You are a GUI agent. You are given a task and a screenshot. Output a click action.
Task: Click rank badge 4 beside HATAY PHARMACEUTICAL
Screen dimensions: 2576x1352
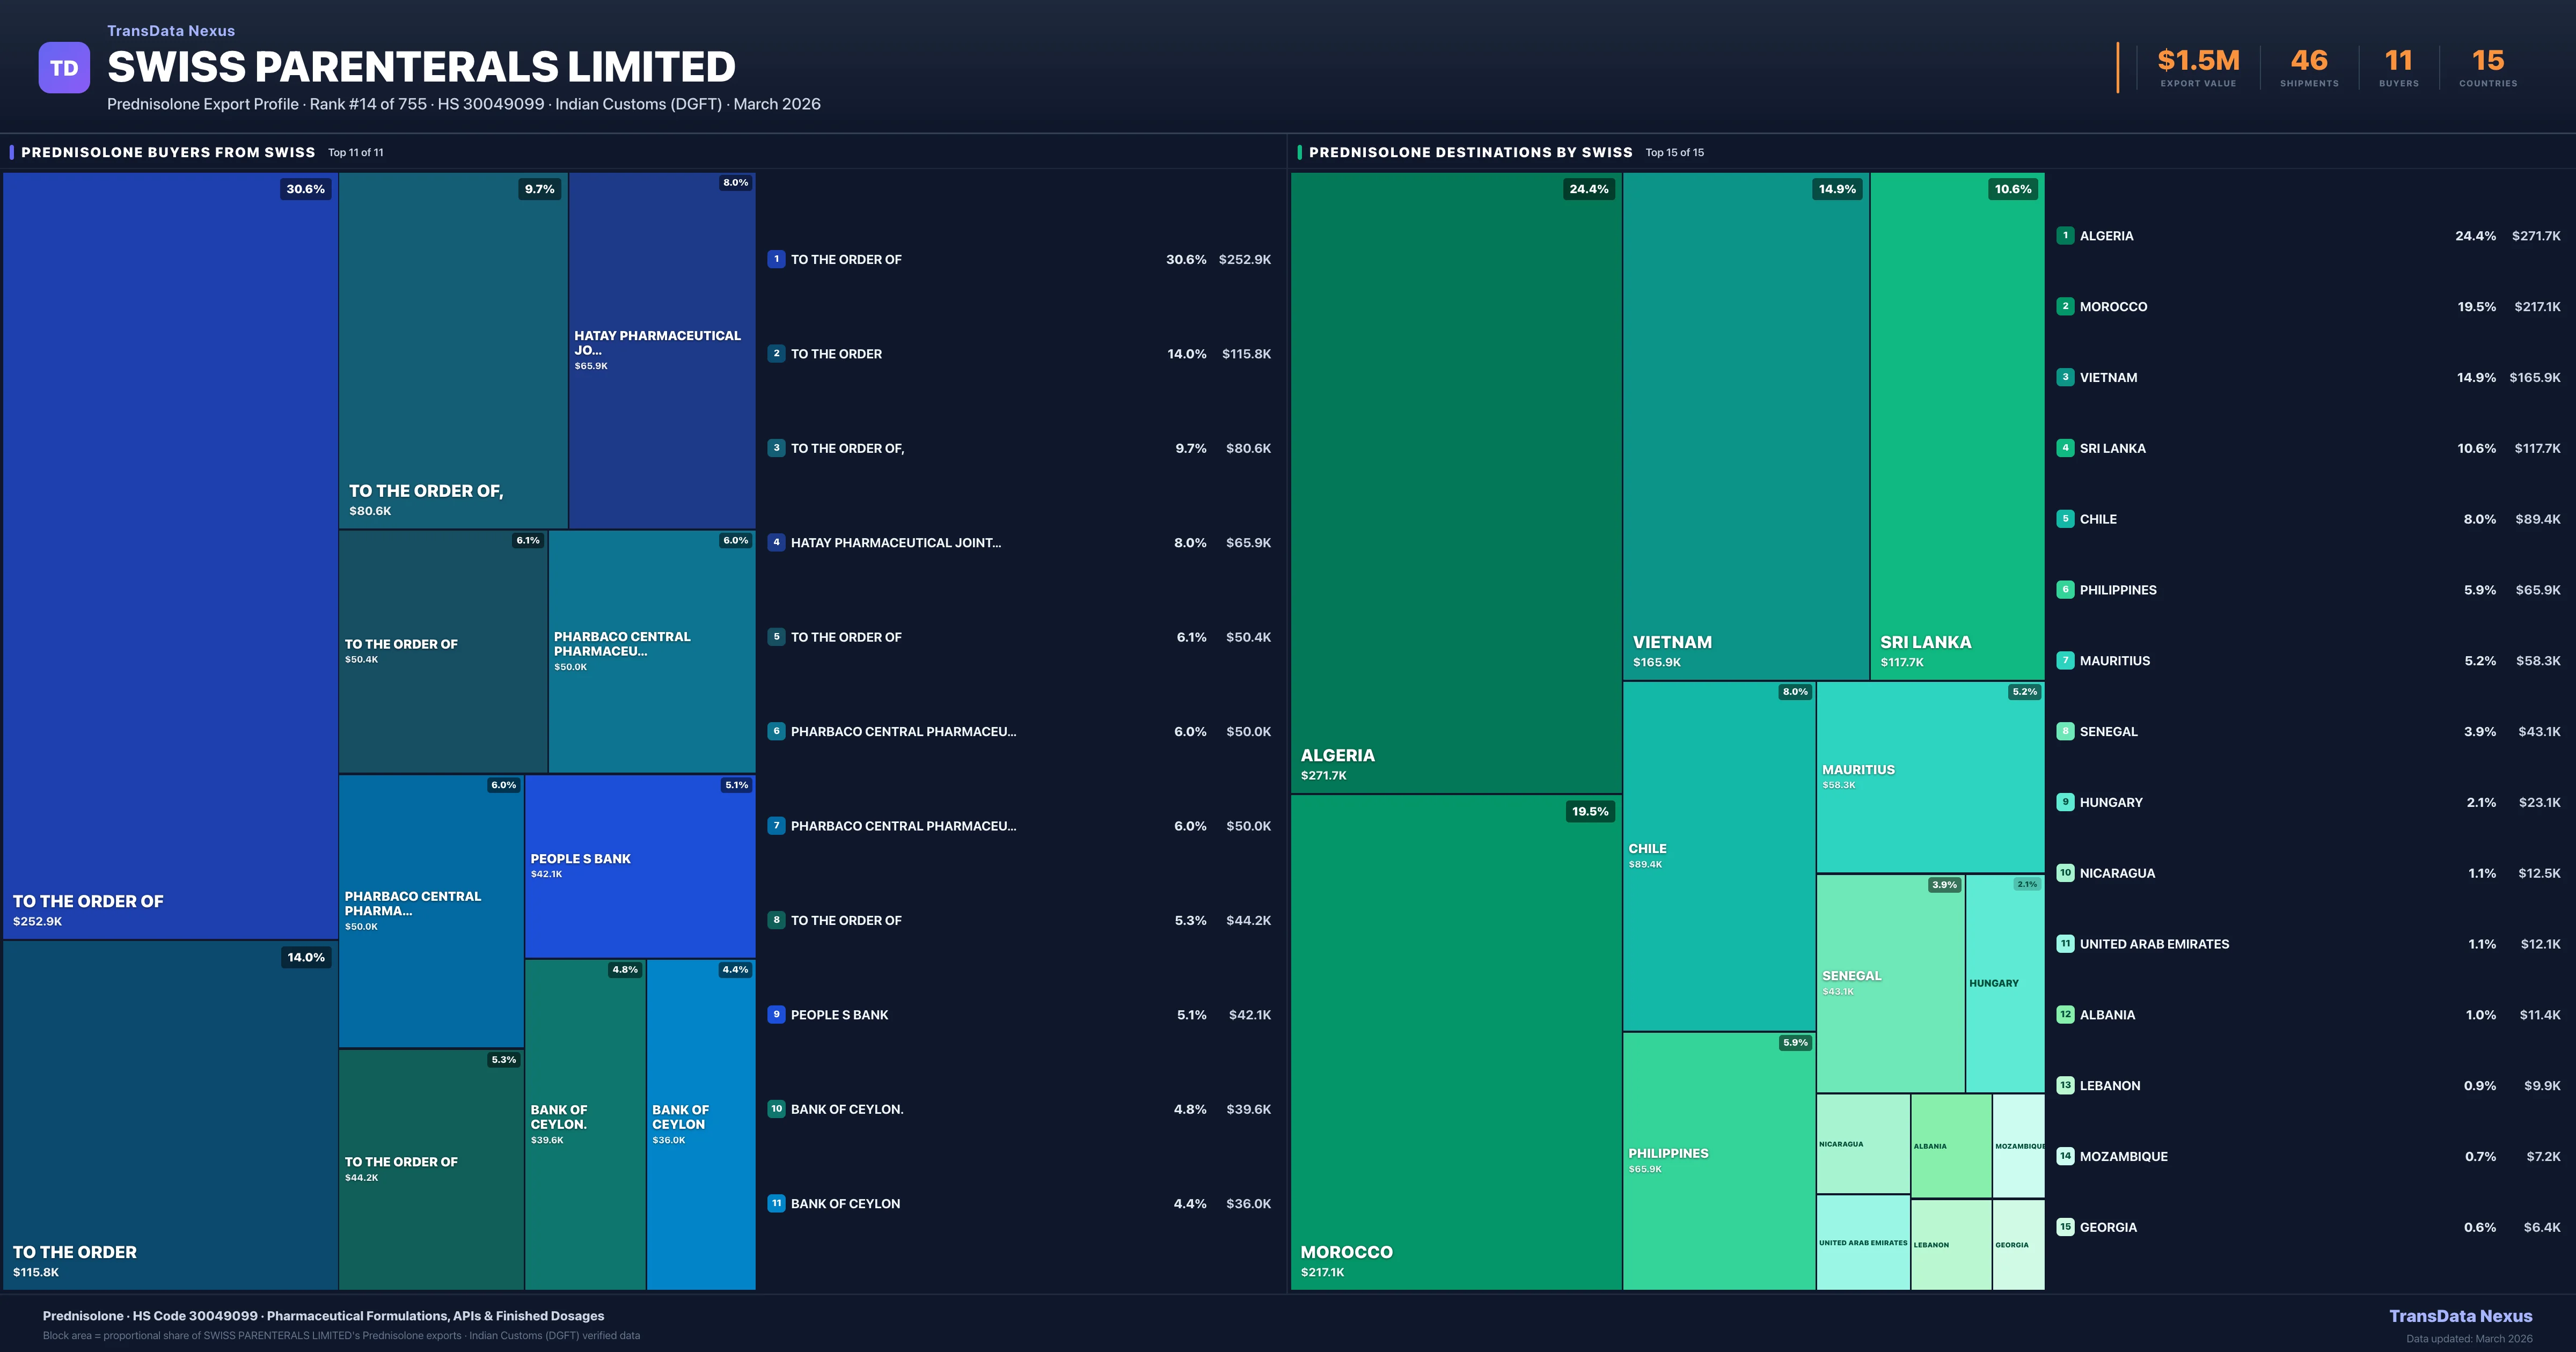coord(776,542)
